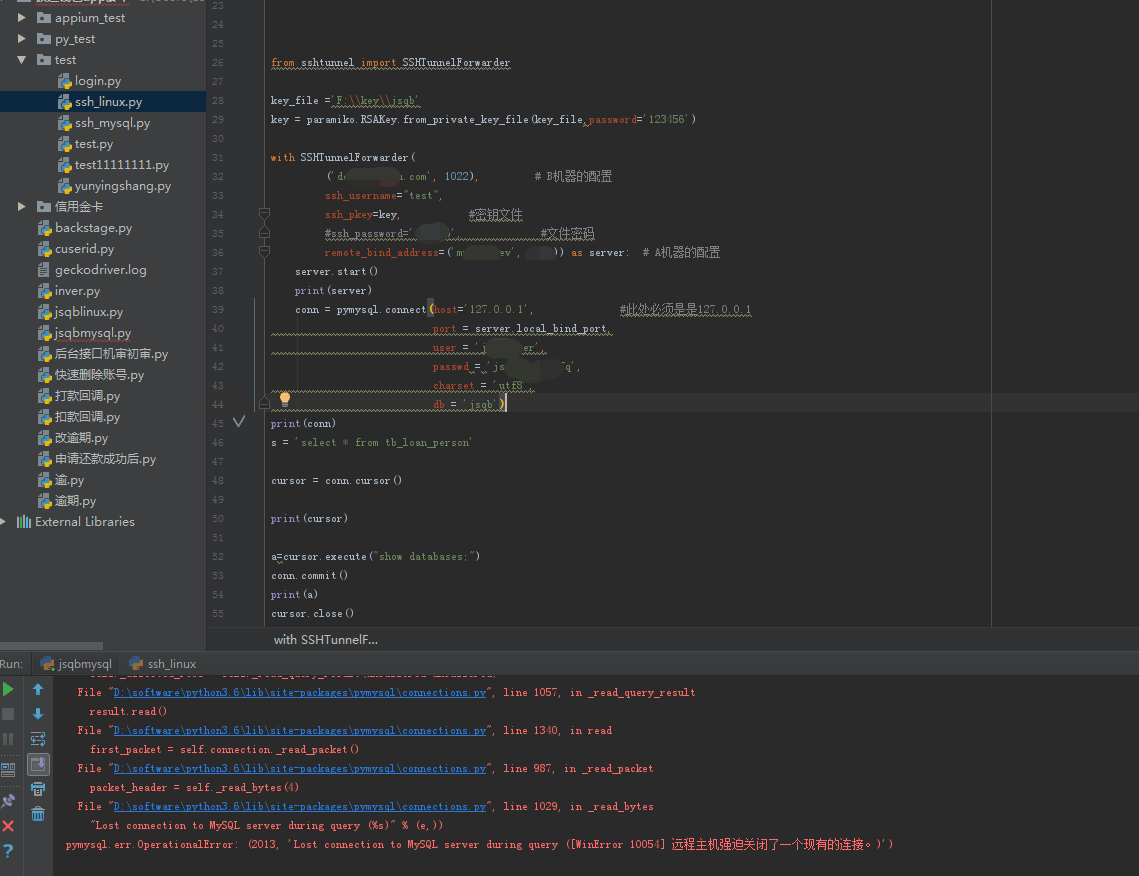
Task: Open connections.py link at line 1057
Action: pyautogui.click(x=300, y=693)
